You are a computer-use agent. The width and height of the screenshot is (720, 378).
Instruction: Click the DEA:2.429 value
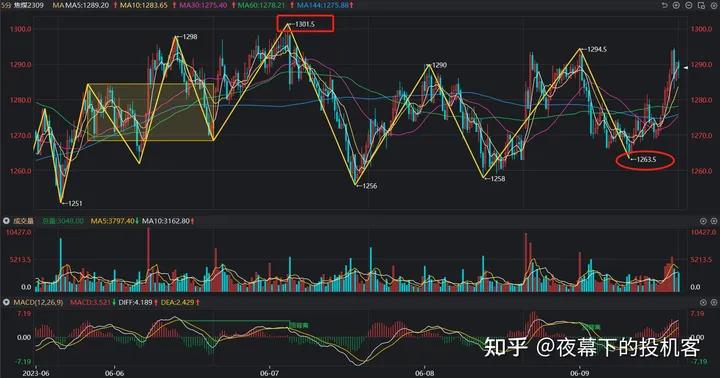click(x=177, y=302)
